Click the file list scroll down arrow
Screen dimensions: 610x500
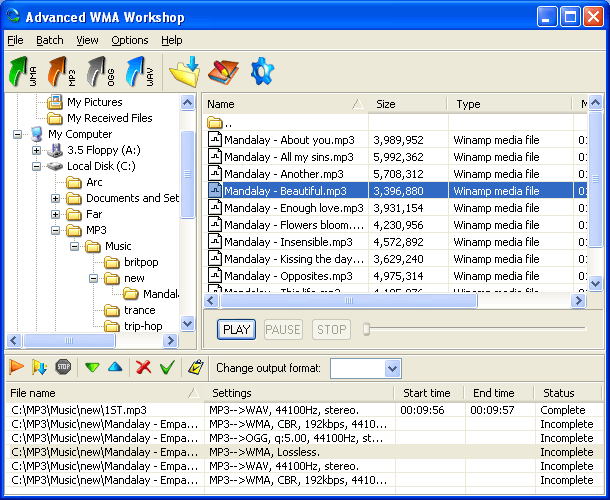[x=595, y=283]
